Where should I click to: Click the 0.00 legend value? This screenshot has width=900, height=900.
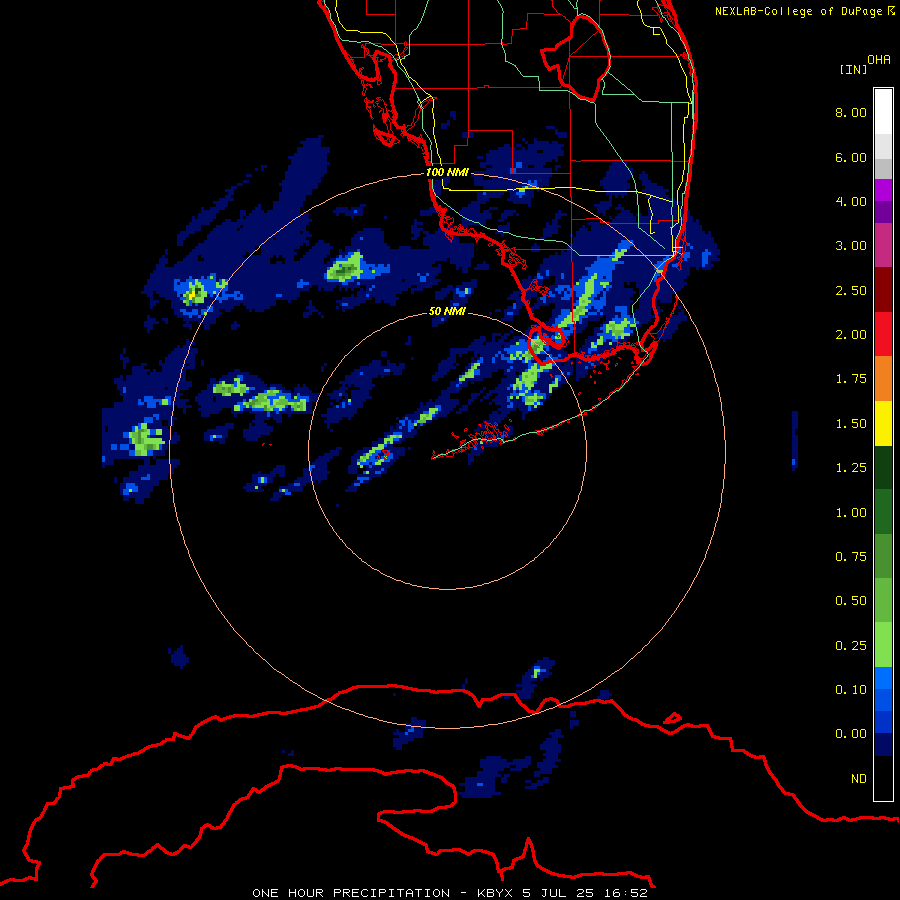[851, 734]
